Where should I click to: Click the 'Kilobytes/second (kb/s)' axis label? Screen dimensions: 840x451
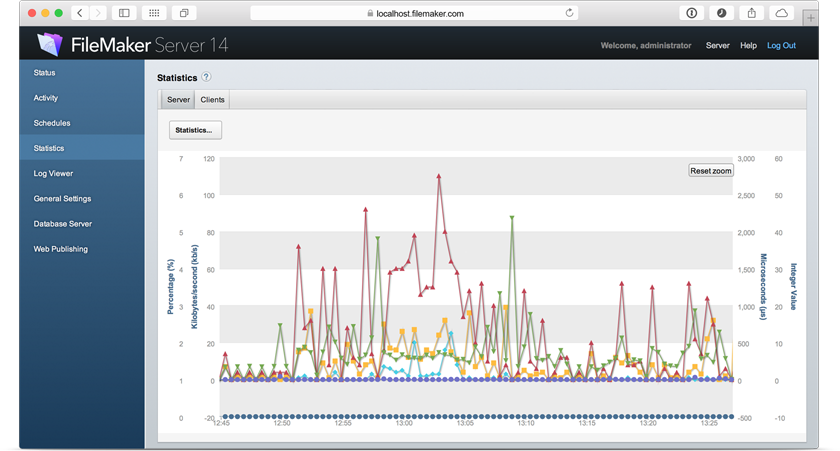(194, 287)
